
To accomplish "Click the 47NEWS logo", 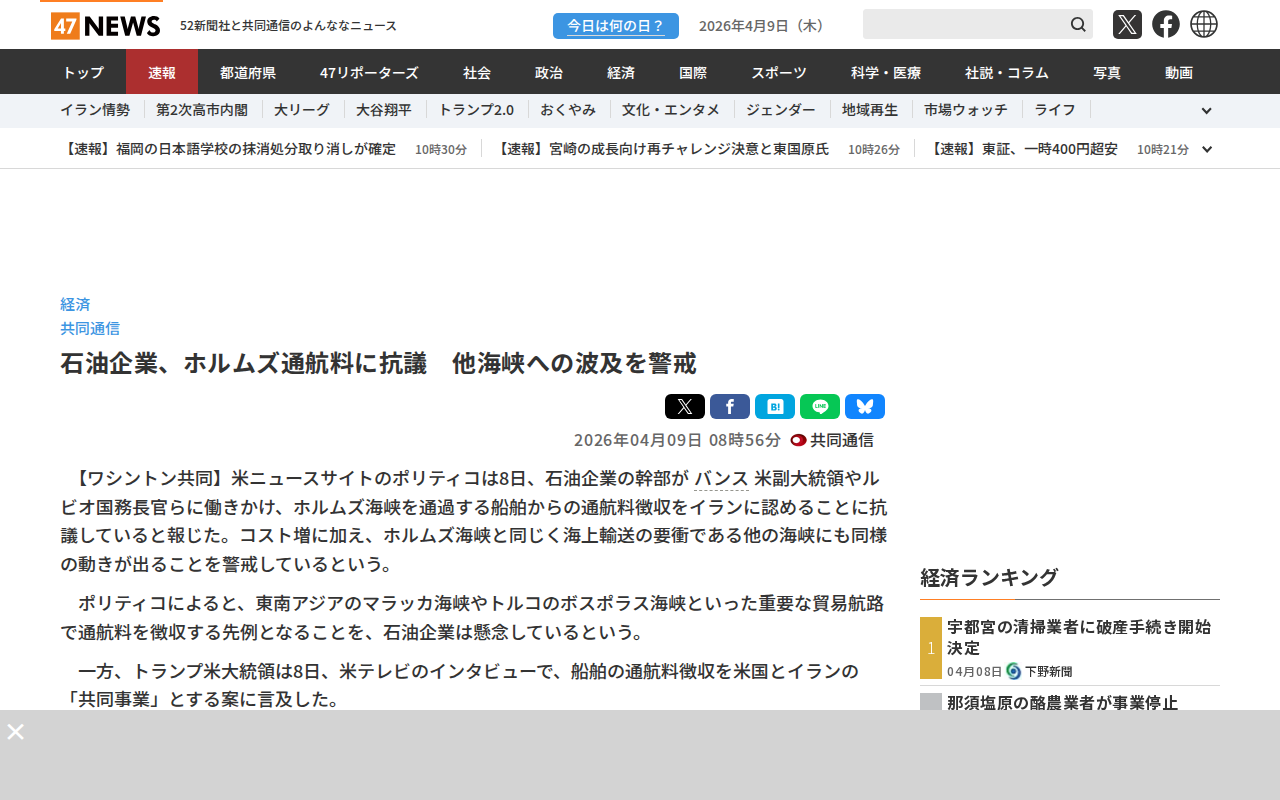I will (105, 25).
